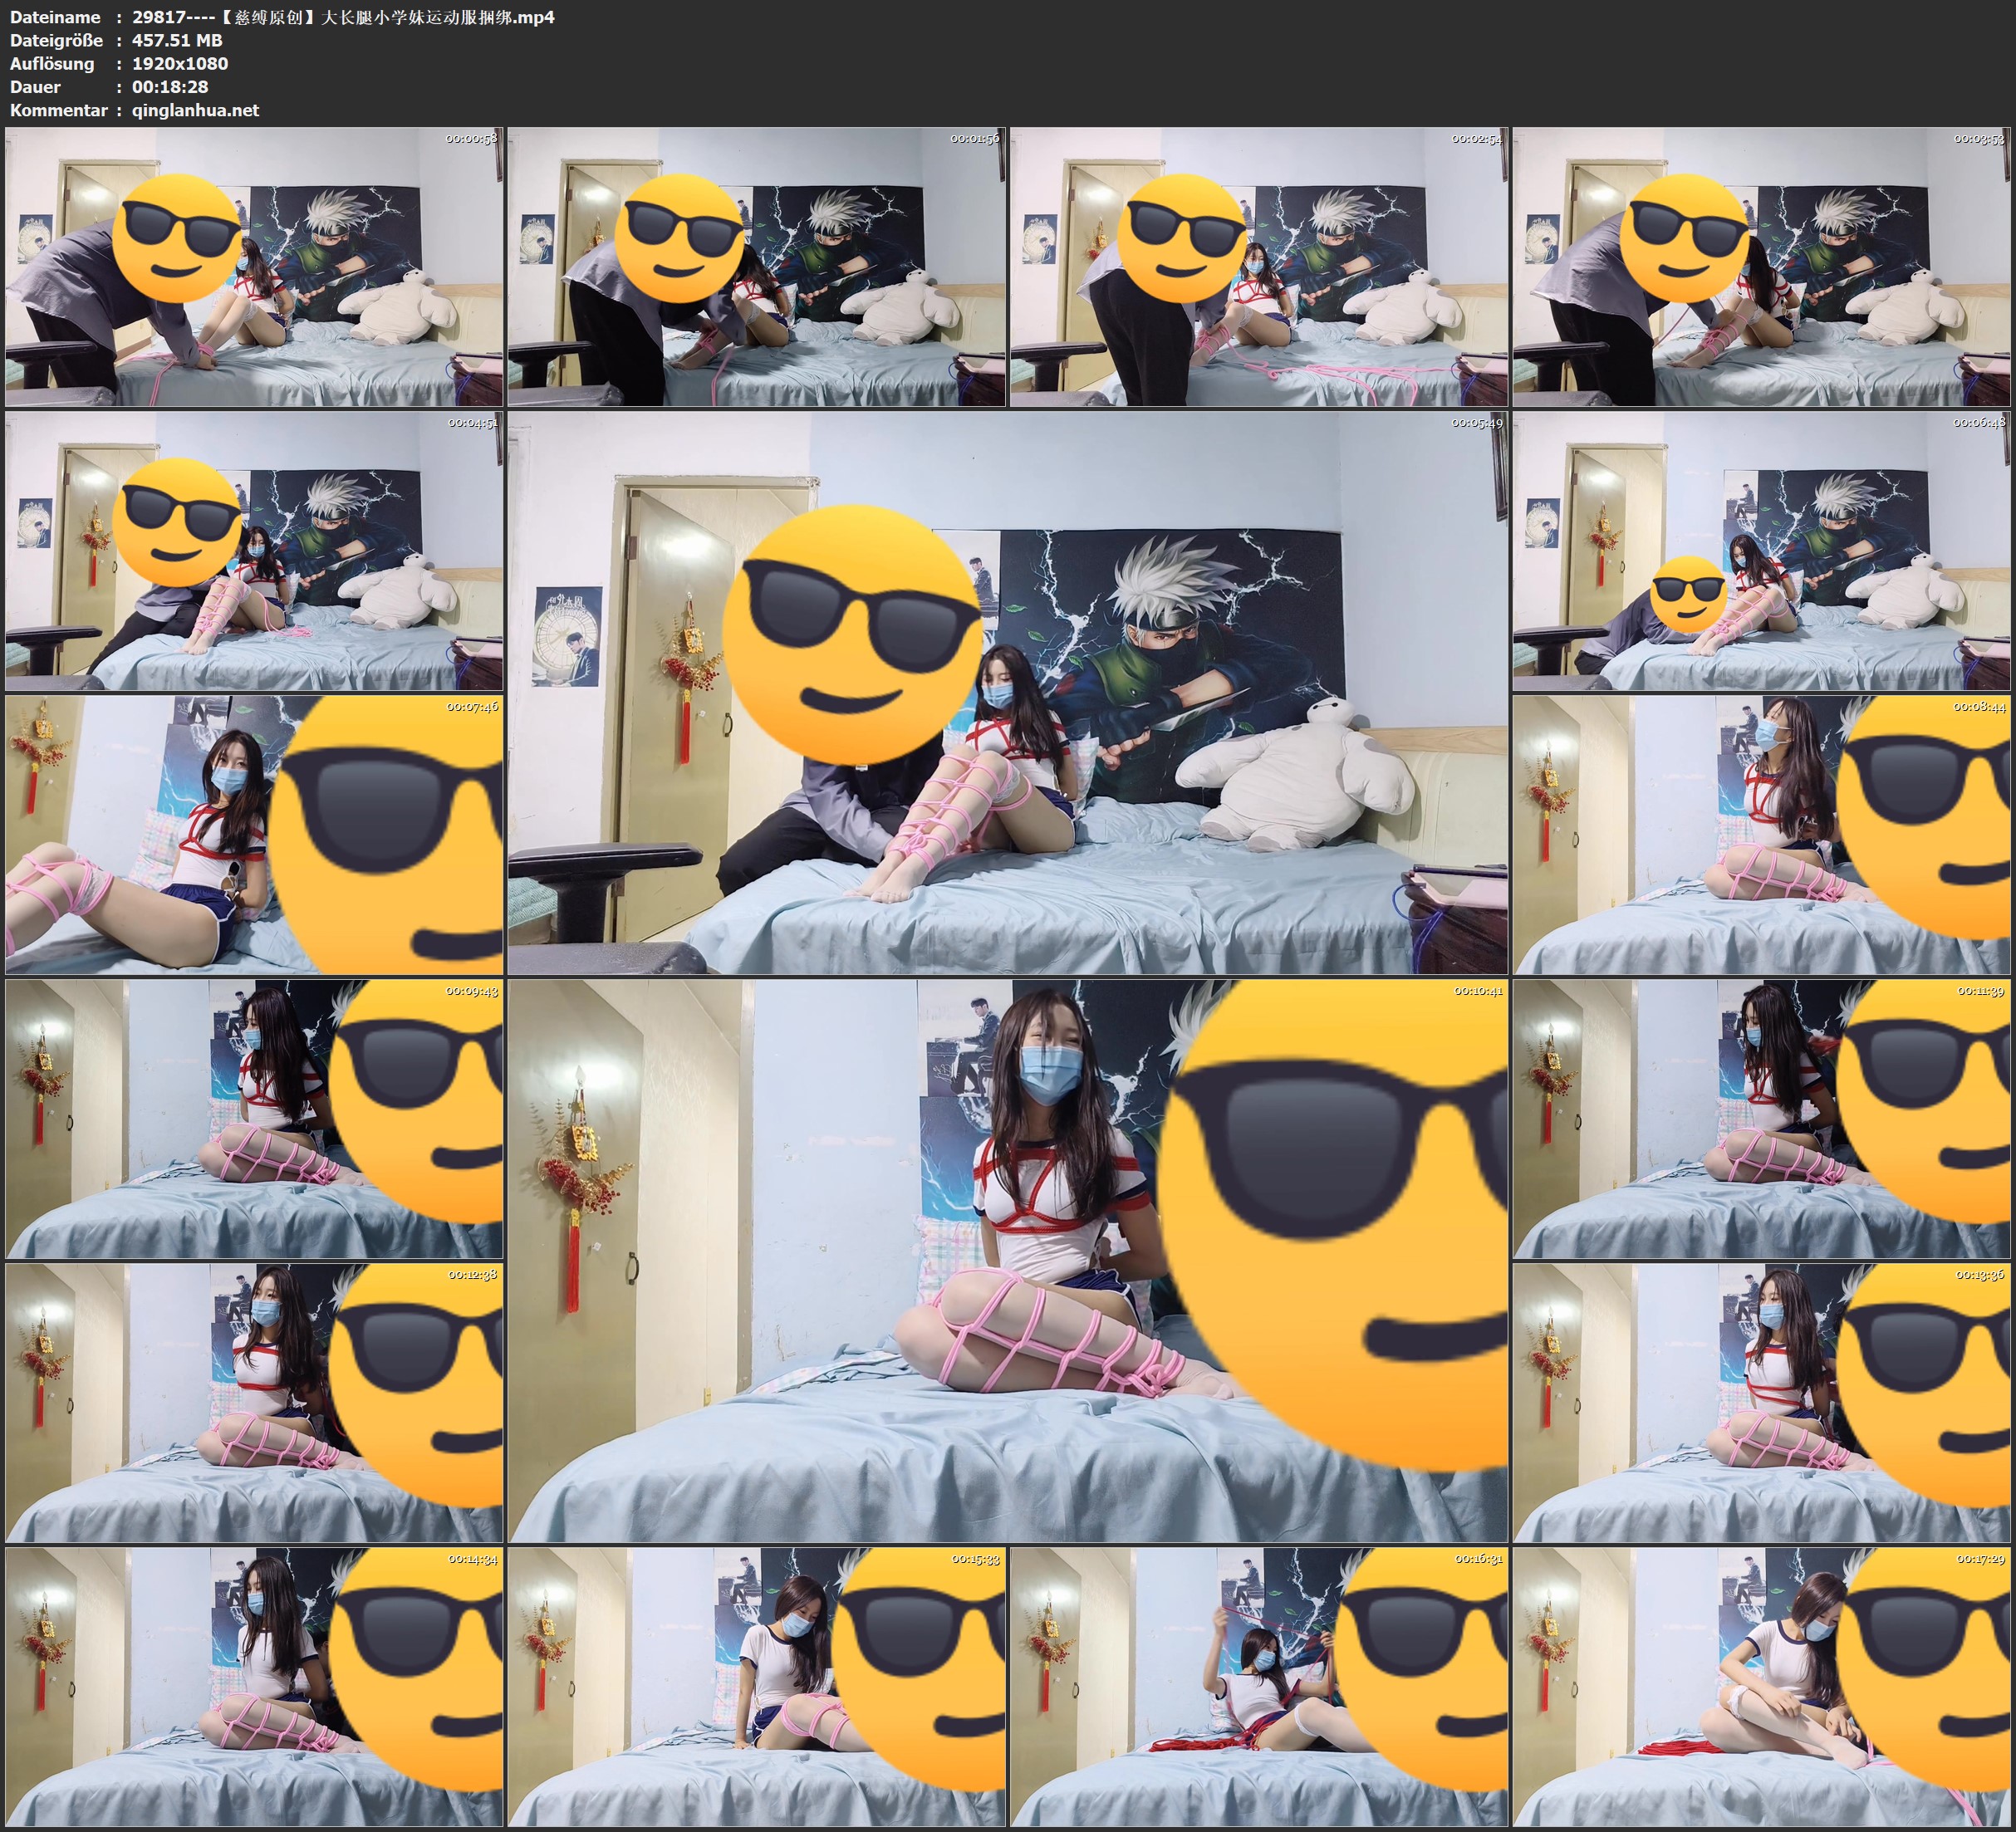Image resolution: width=2016 pixels, height=1832 pixels.
Task: Select the last frame stamped 00:17:29
Action: (1761, 1686)
